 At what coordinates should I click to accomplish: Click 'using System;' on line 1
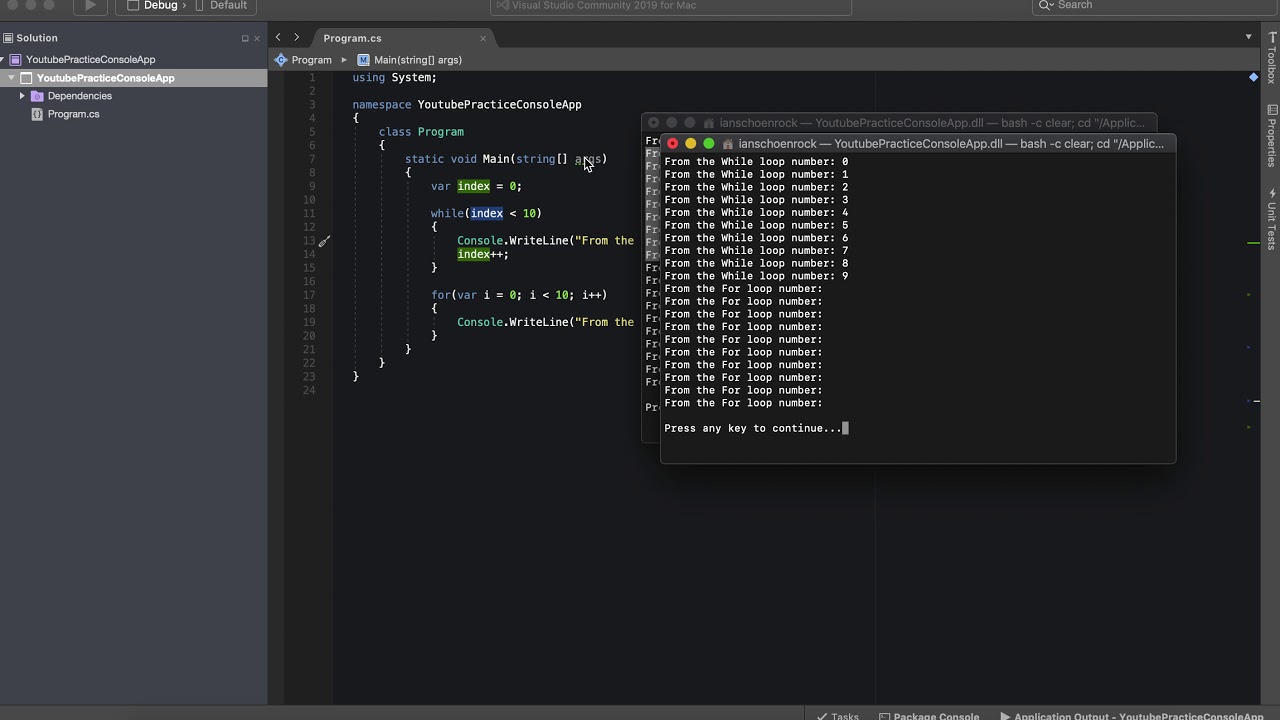point(394,77)
